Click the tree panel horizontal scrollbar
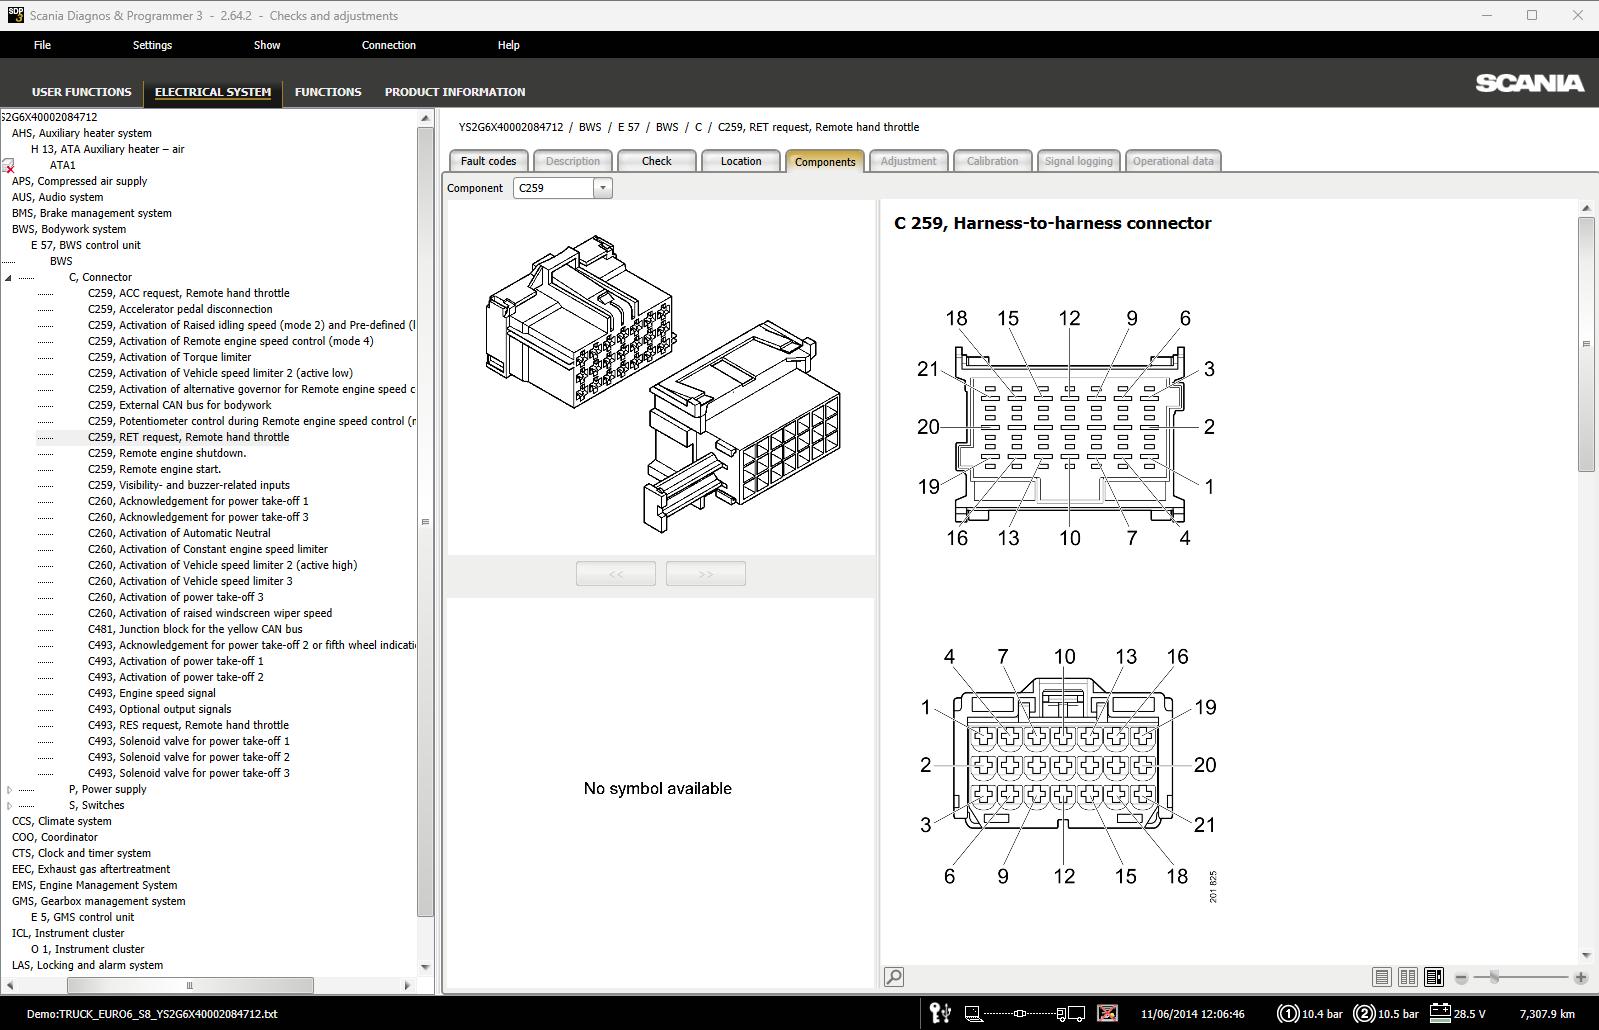1599x1030 pixels. (x=190, y=986)
